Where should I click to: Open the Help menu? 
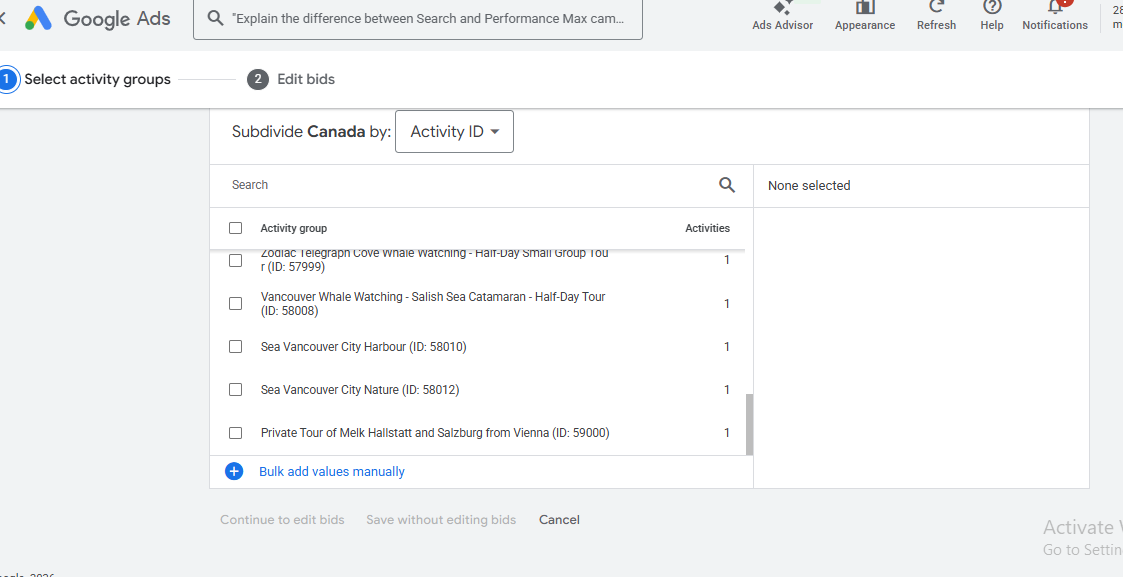pyautogui.click(x=992, y=16)
